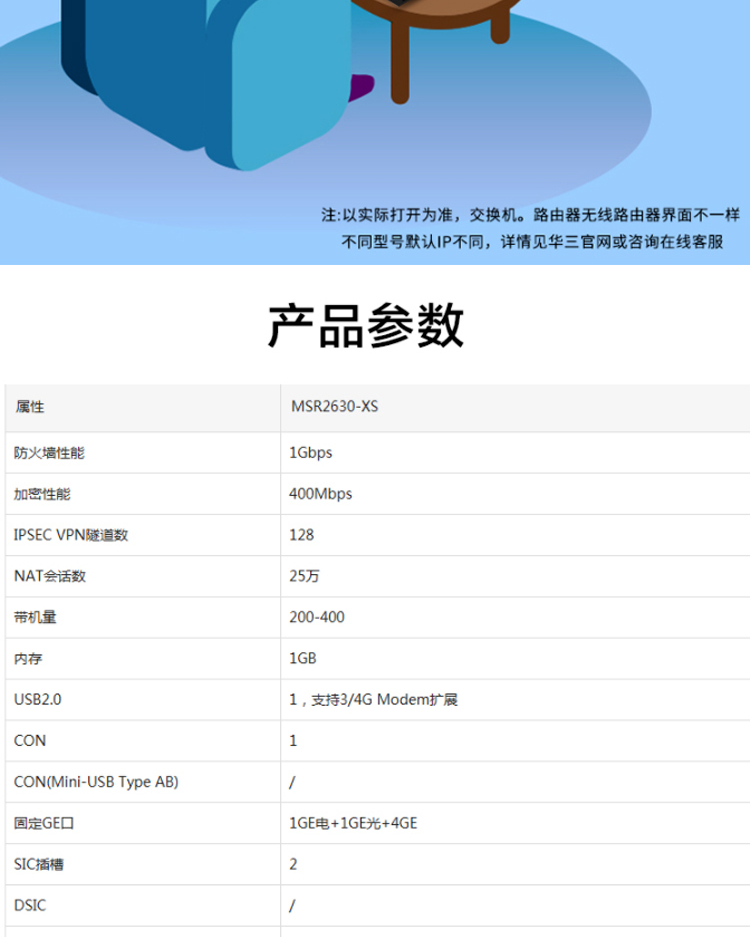Select the 产品参数 heading
The image size is (750, 937).
click(x=366, y=326)
